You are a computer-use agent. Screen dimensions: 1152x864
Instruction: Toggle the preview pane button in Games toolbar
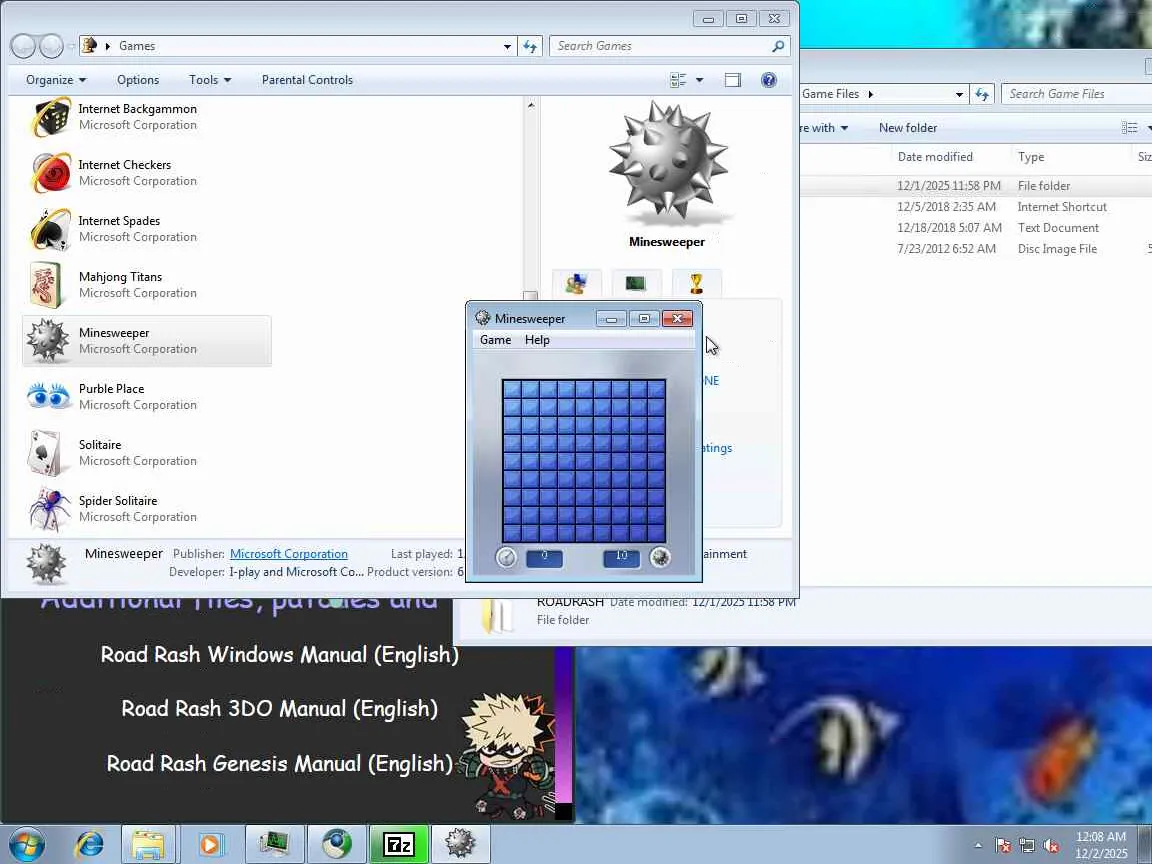click(732, 80)
